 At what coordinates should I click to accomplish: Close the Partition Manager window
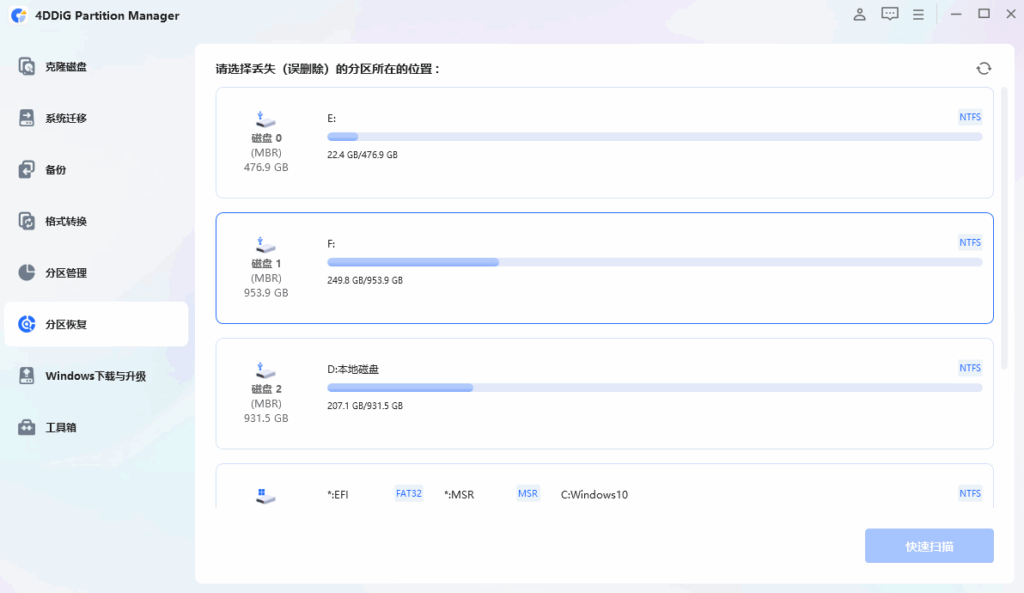tap(1011, 14)
